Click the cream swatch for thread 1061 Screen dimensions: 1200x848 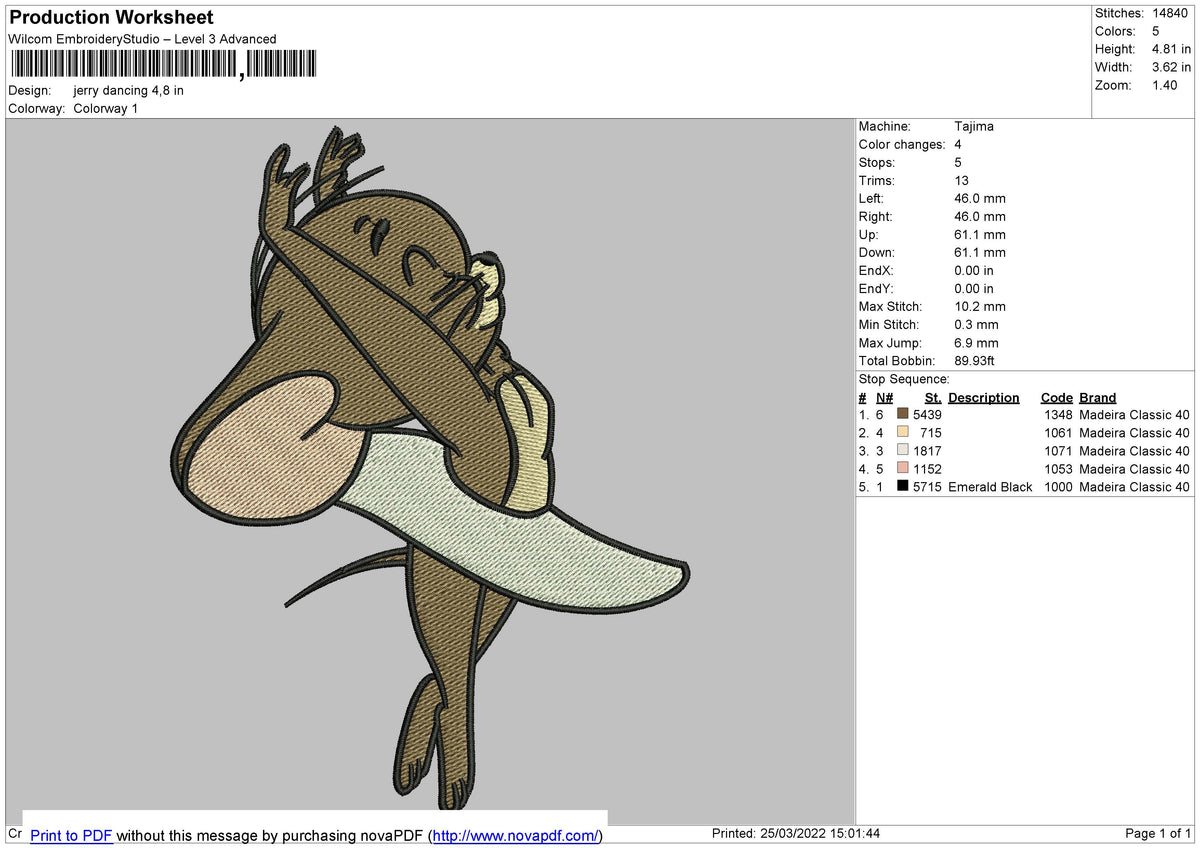[x=903, y=432]
